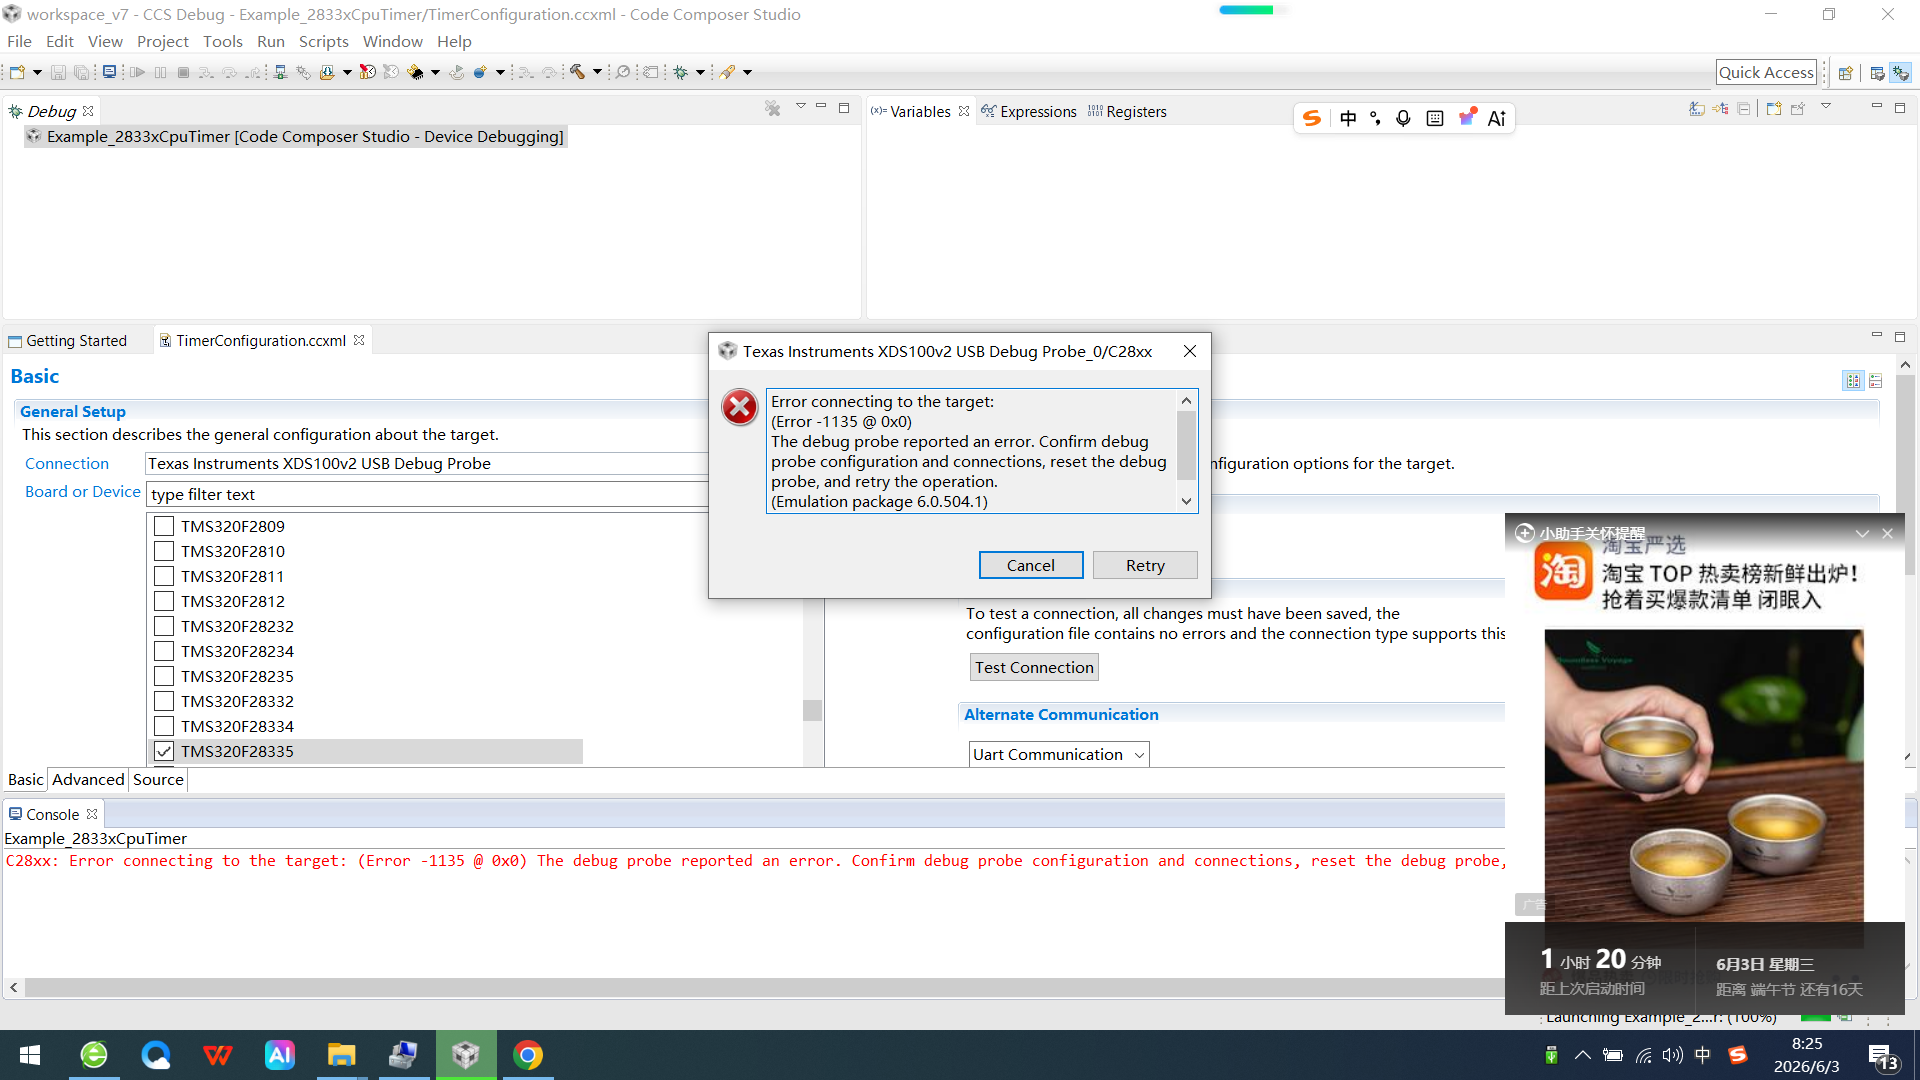
Task: Open File Explorer from the taskbar
Action: coord(341,1055)
